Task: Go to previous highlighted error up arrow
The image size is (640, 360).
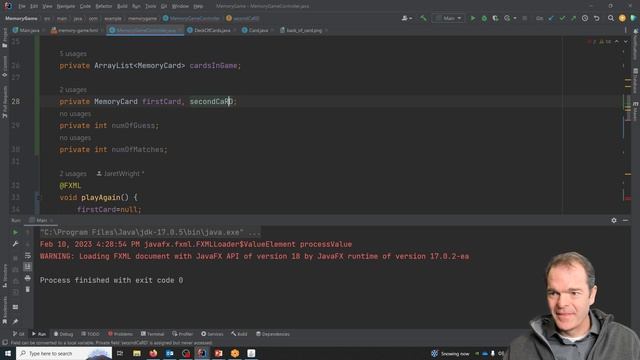Action: pyautogui.click(x=617, y=42)
